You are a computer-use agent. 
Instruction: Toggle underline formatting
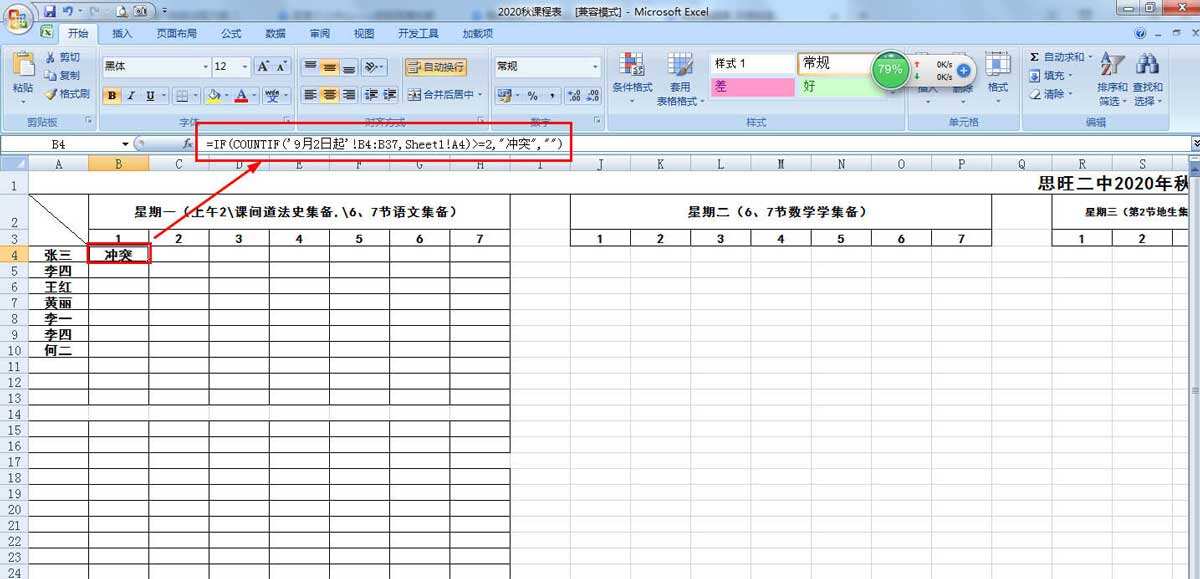pos(150,96)
